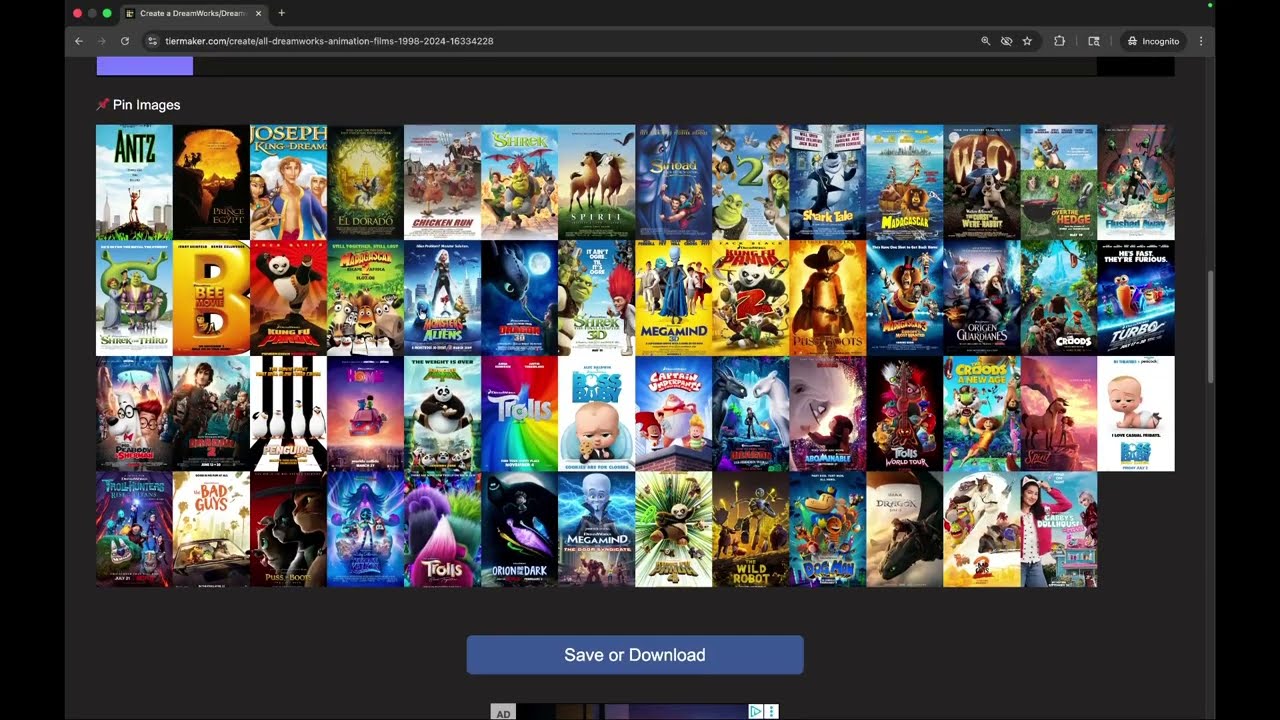Select The Croods poster
The image size is (1280, 720).
[1058, 298]
